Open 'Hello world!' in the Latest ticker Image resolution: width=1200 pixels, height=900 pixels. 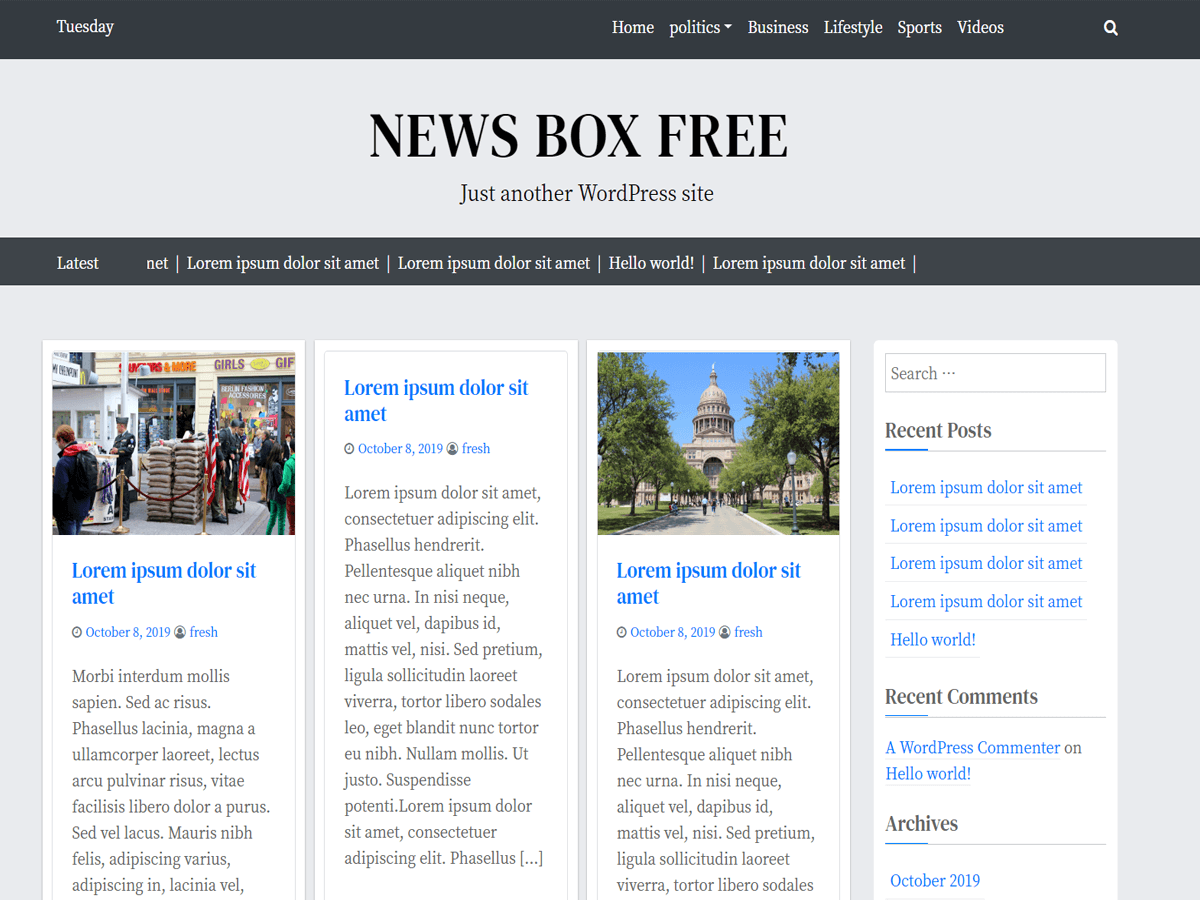point(651,263)
